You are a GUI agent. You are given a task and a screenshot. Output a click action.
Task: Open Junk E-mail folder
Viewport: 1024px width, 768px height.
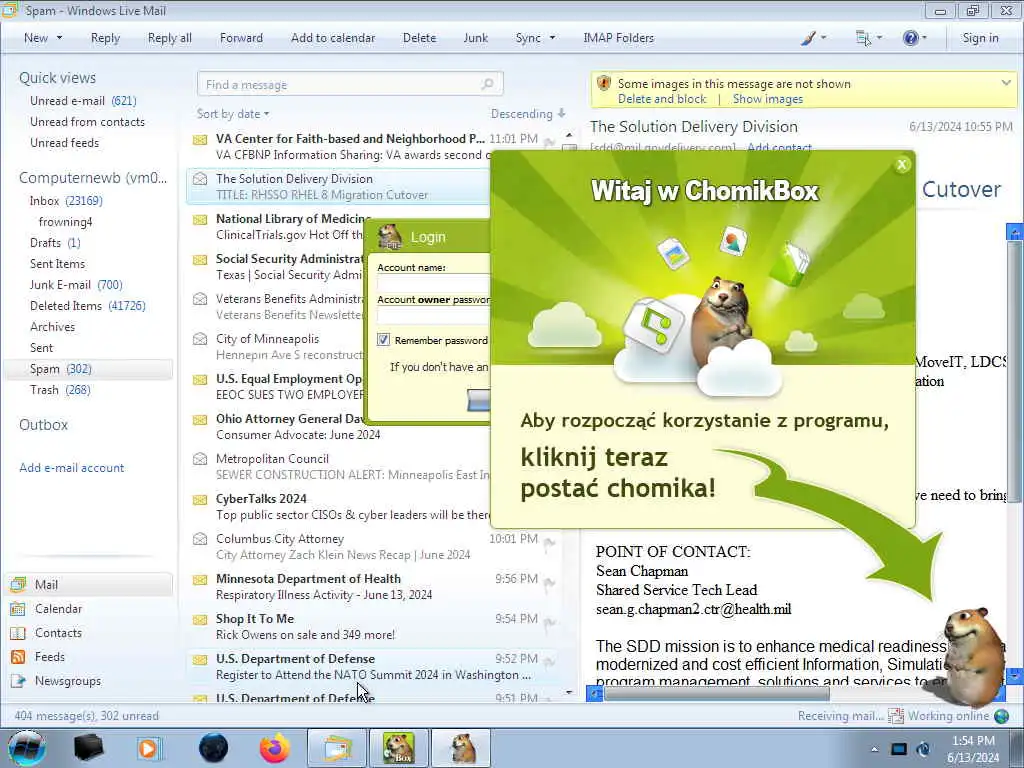pyautogui.click(x=76, y=285)
